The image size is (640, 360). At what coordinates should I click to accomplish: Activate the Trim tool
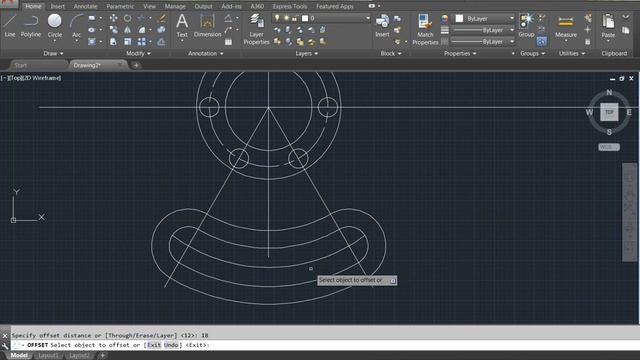pos(142,18)
